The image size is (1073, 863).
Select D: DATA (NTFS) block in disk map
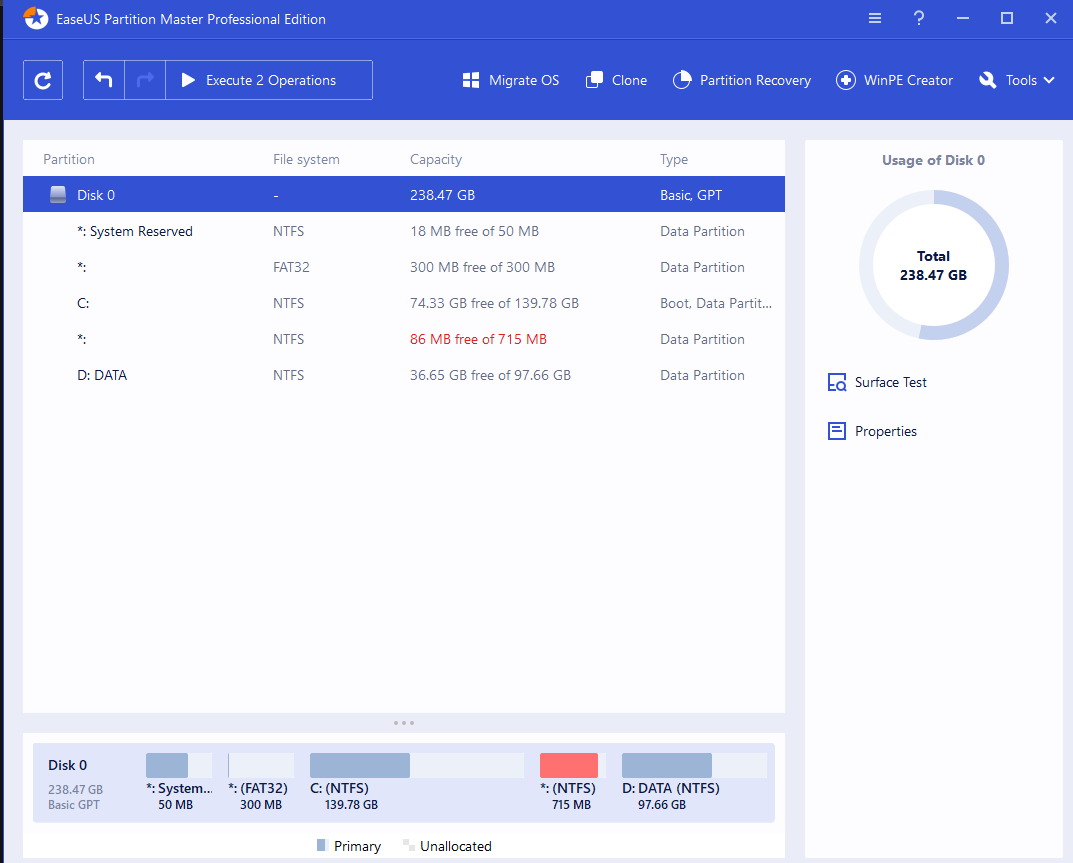coord(694,782)
